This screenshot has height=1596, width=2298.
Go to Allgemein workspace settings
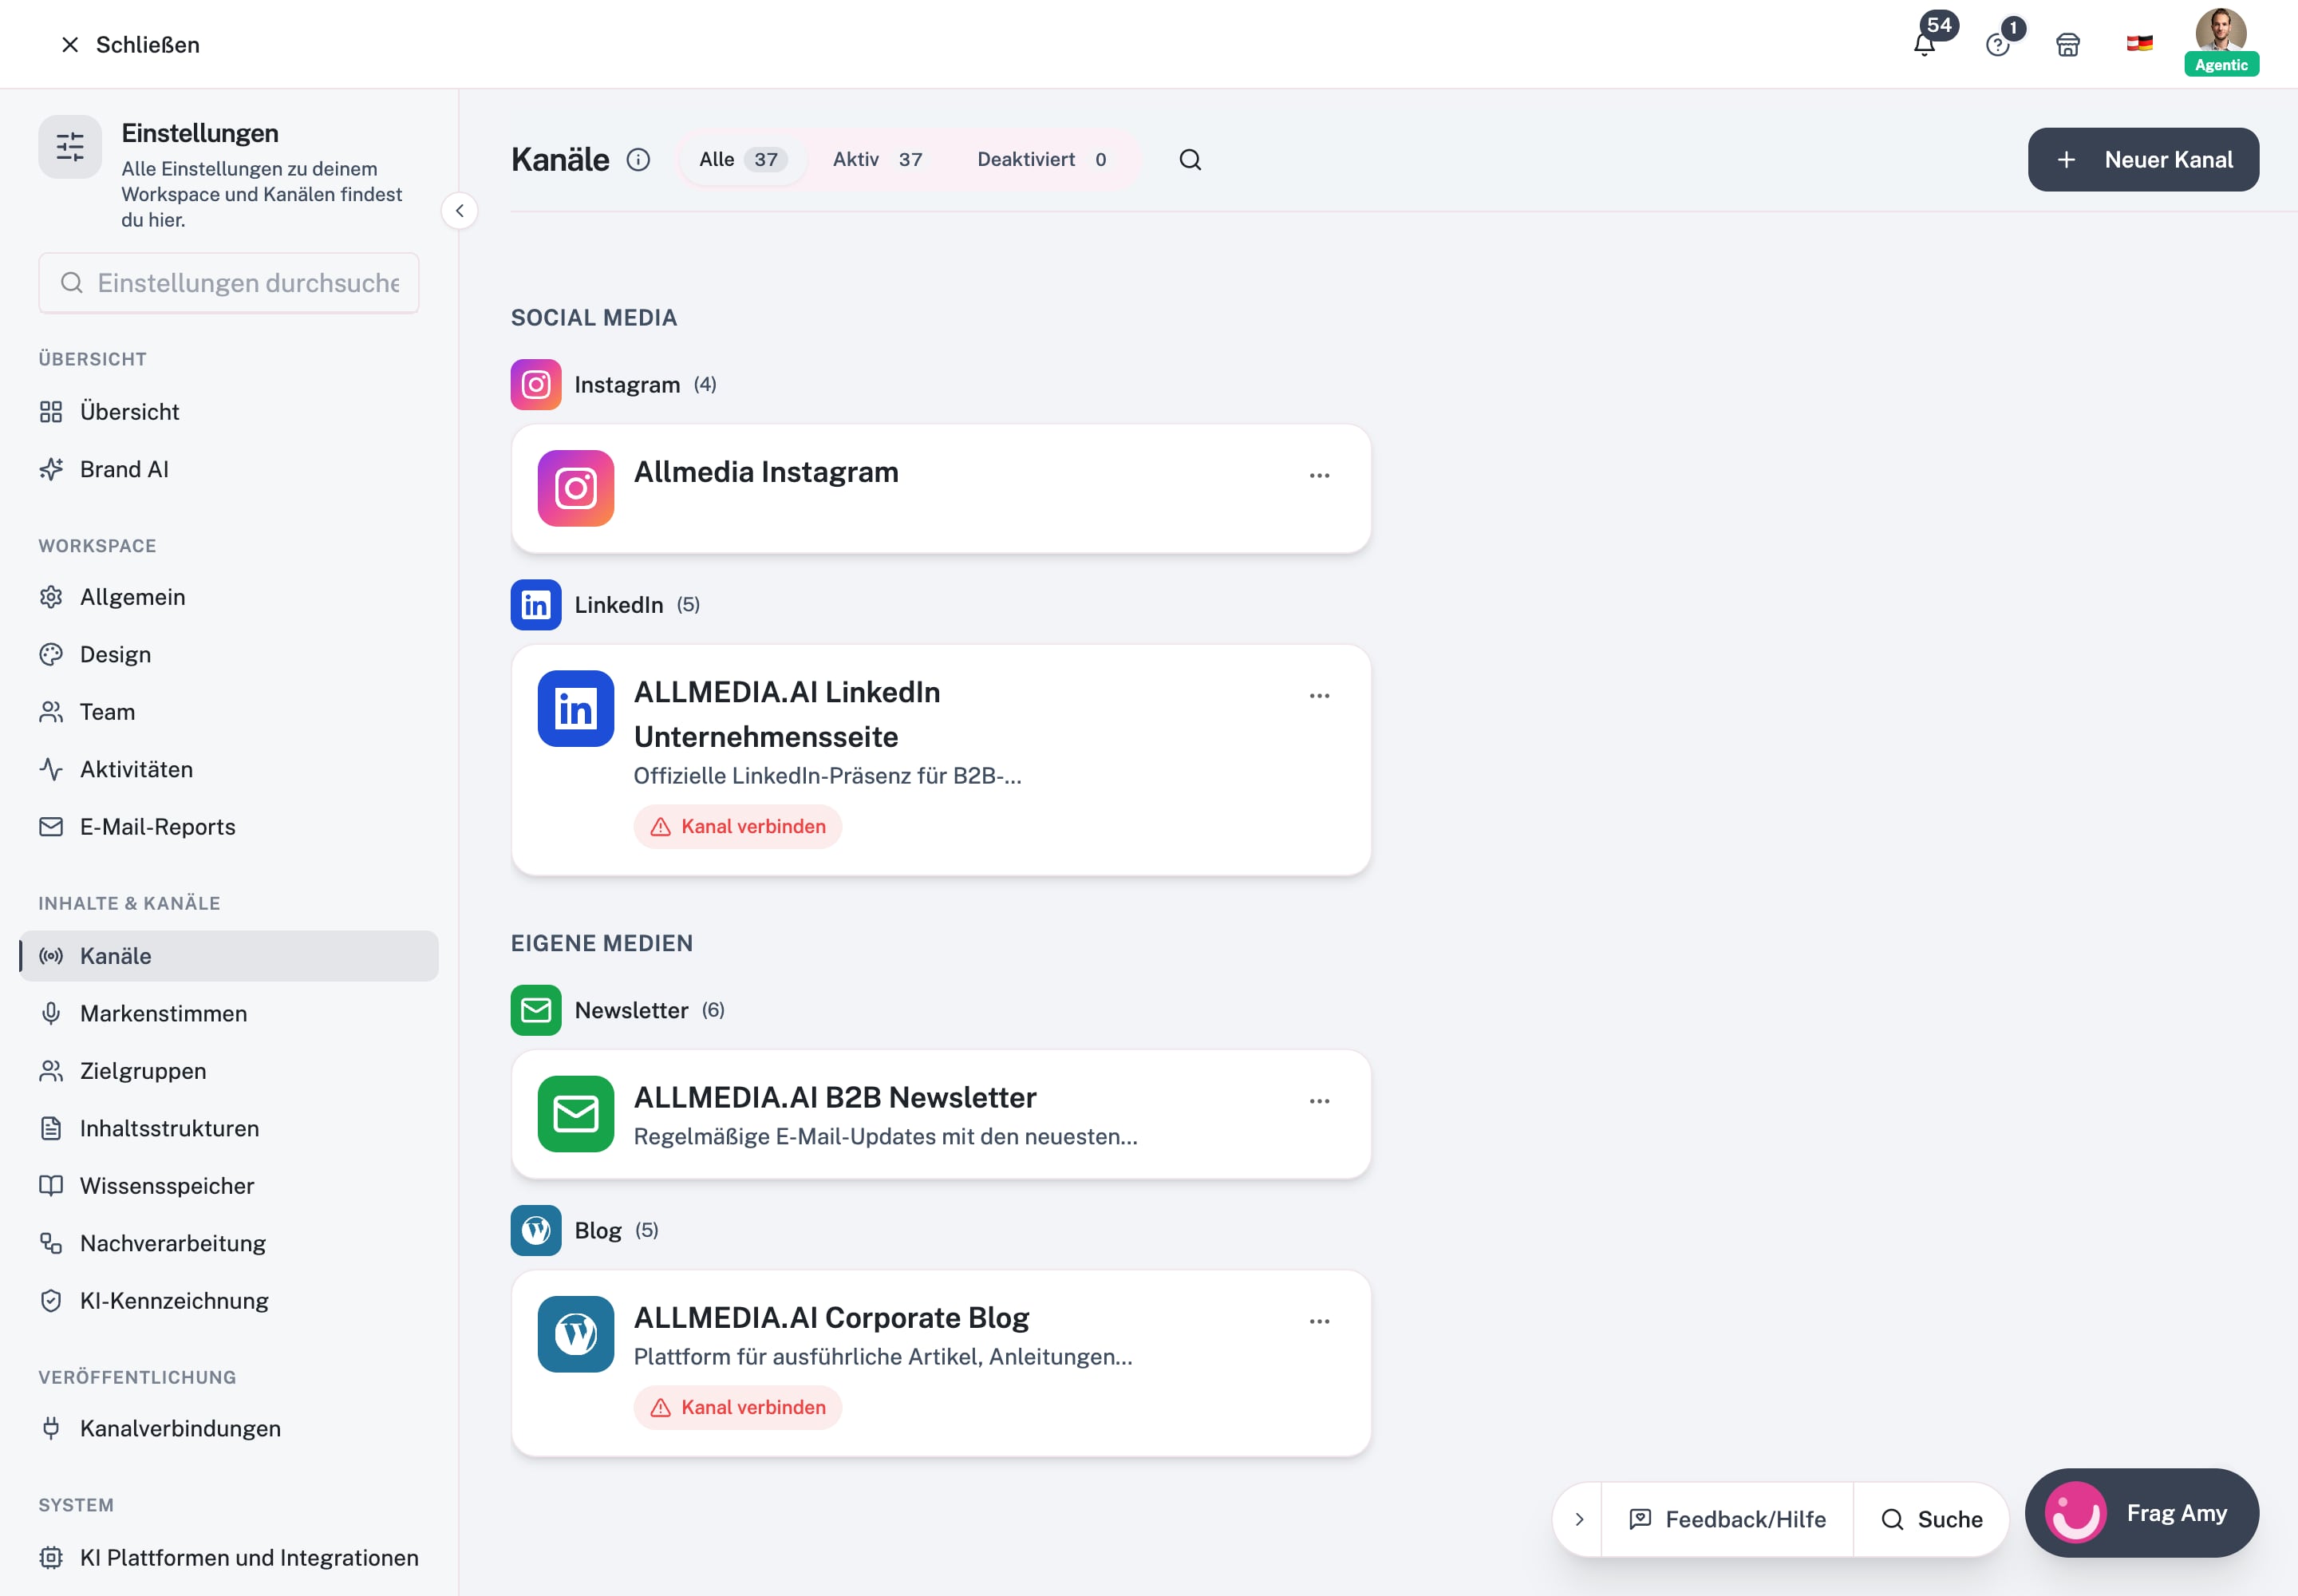228,598
